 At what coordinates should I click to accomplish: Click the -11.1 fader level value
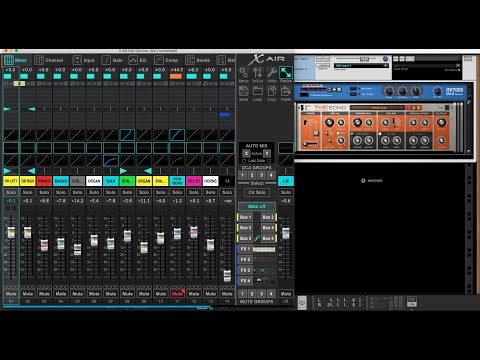pyautogui.click(x=144, y=201)
